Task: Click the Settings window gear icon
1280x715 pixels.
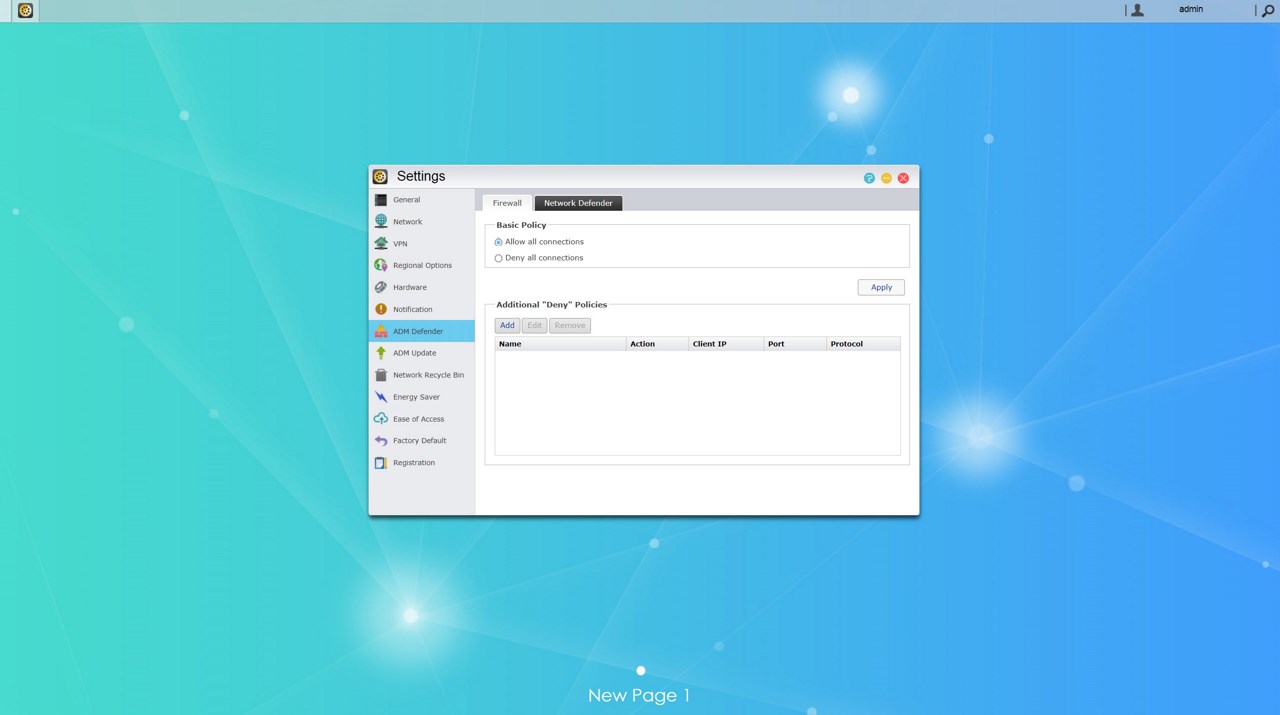Action: 380,176
